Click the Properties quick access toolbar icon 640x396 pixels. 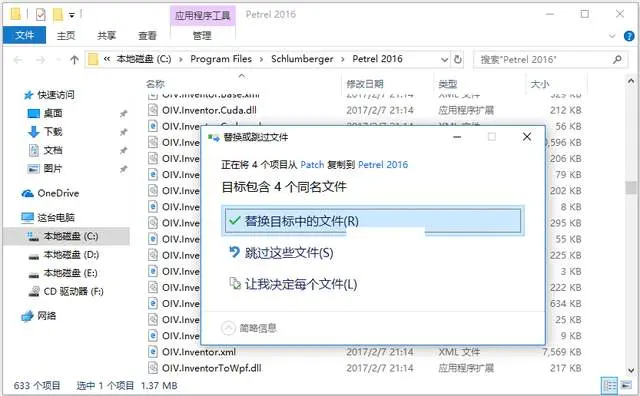point(40,15)
